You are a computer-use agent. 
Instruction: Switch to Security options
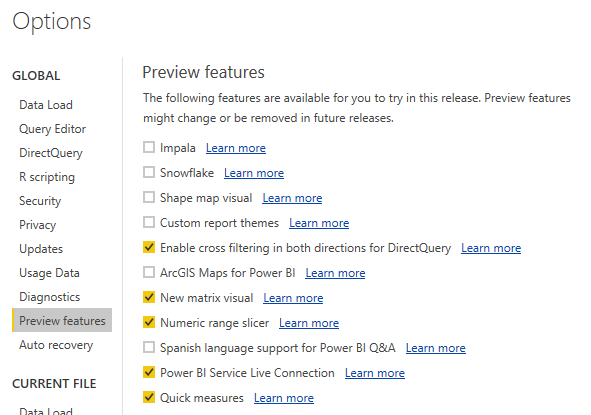(40, 201)
